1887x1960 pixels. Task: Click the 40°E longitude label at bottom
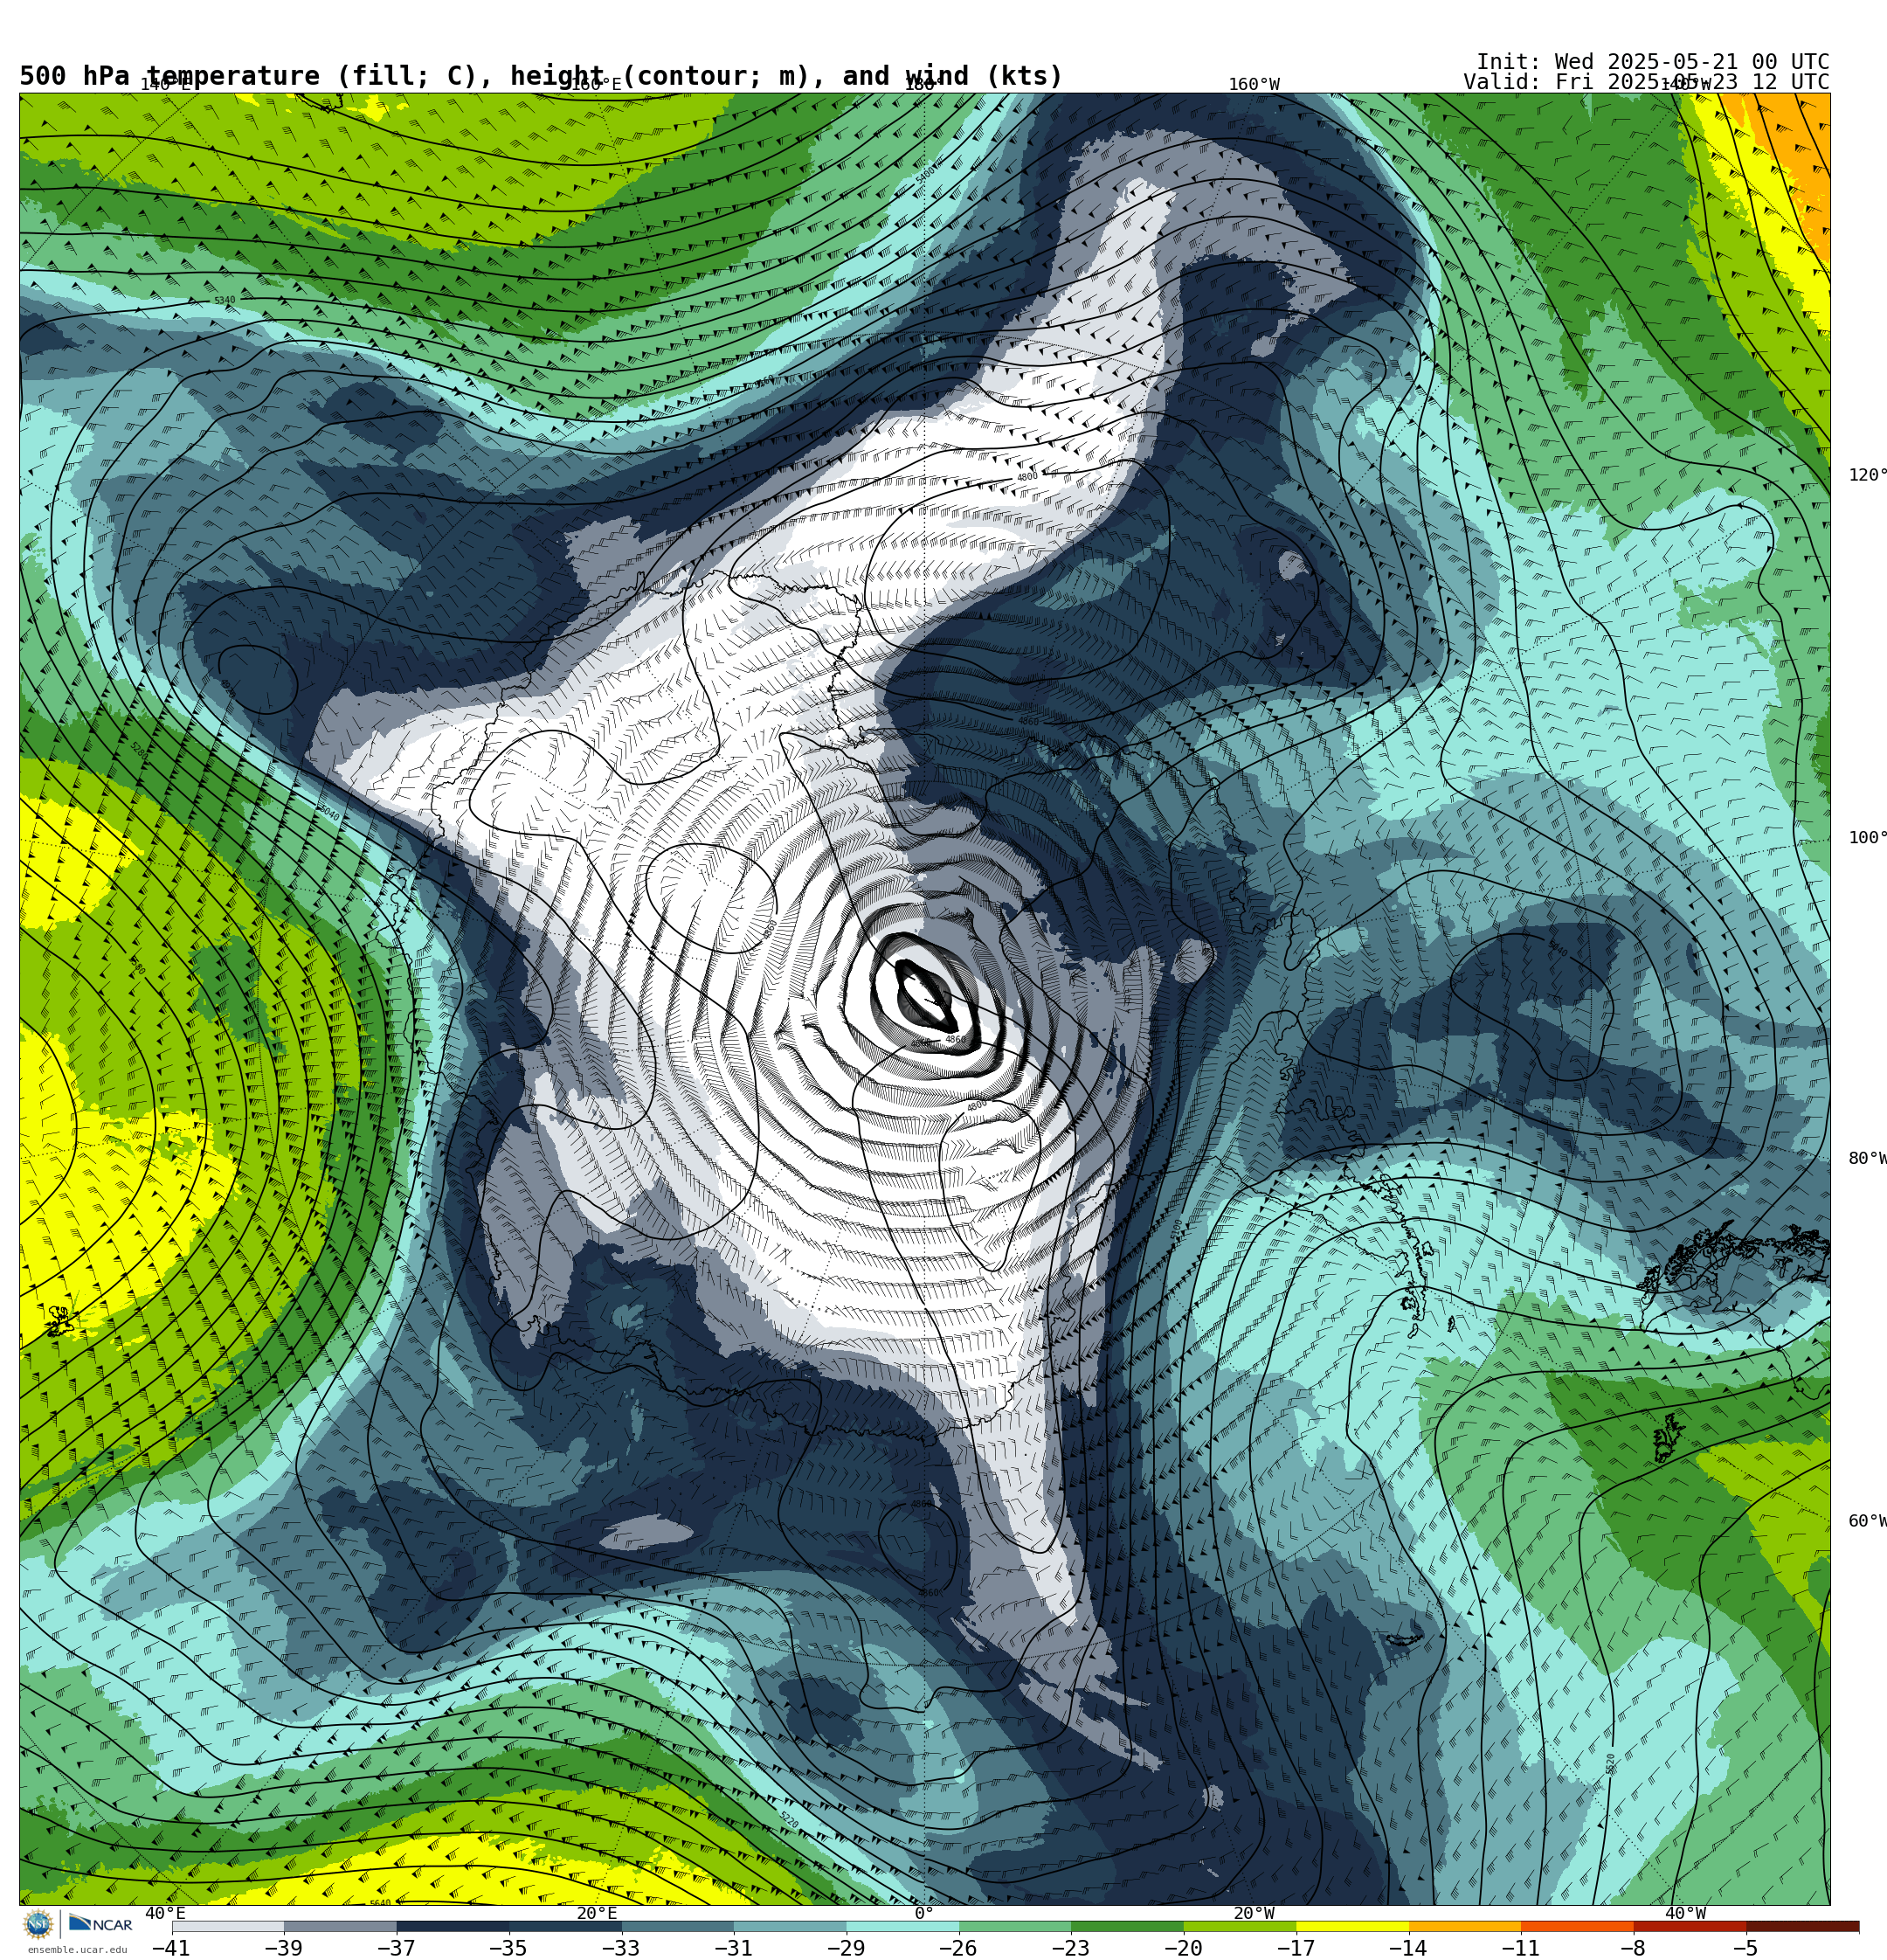(165, 1913)
